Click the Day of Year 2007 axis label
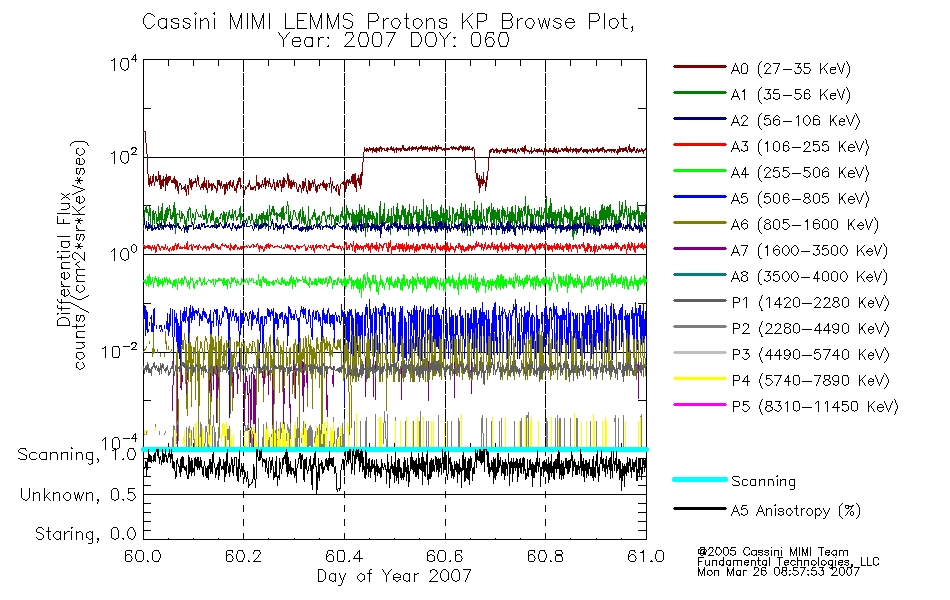The height and width of the screenshot is (600, 950). [394, 576]
